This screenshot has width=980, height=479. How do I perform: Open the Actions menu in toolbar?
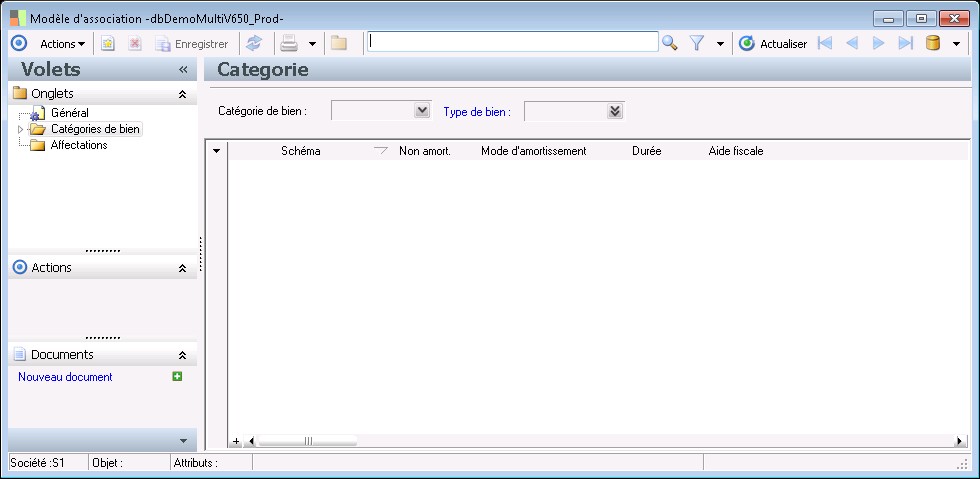tap(62, 44)
